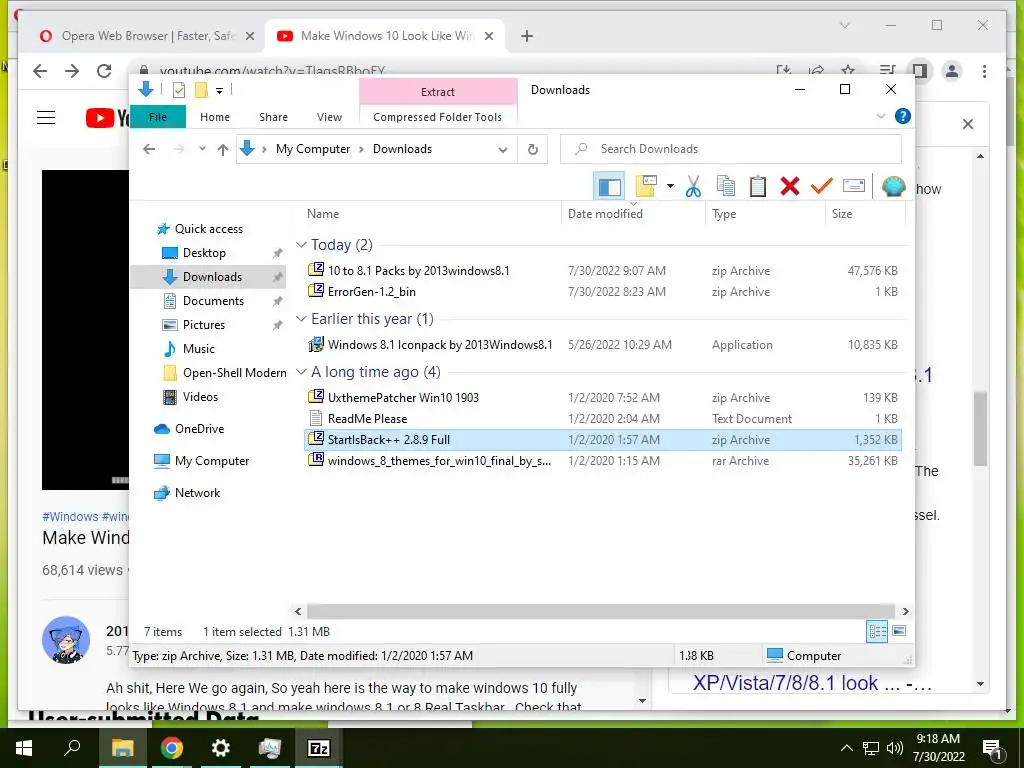This screenshot has height=768, width=1024.
Task: Click the Copy toolbar icon
Action: 726,186
